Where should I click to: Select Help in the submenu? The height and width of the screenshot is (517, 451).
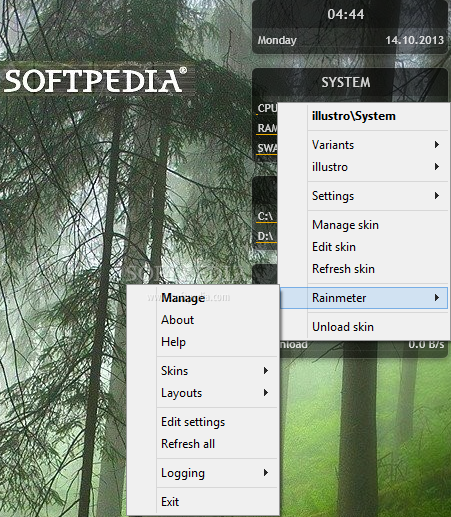pos(203,342)
